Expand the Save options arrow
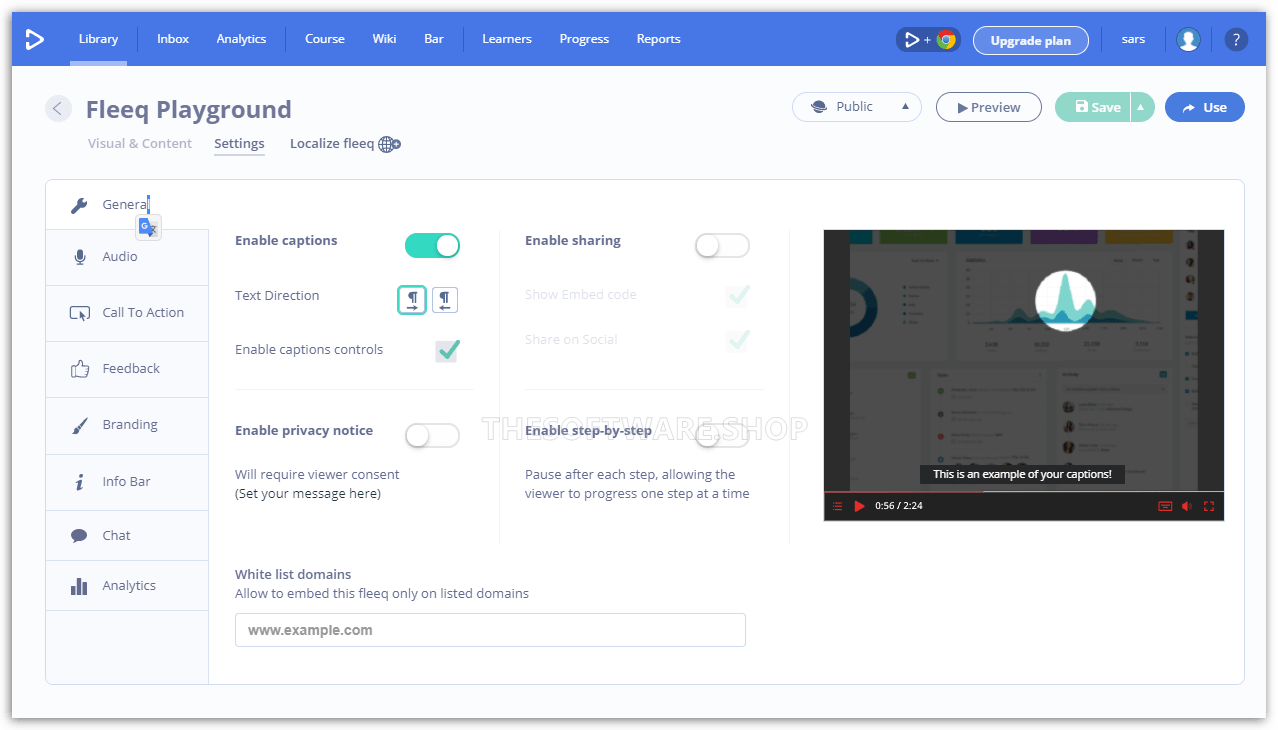The width and height of the screenshot is (1278, 730). (x=1142, y=107)
